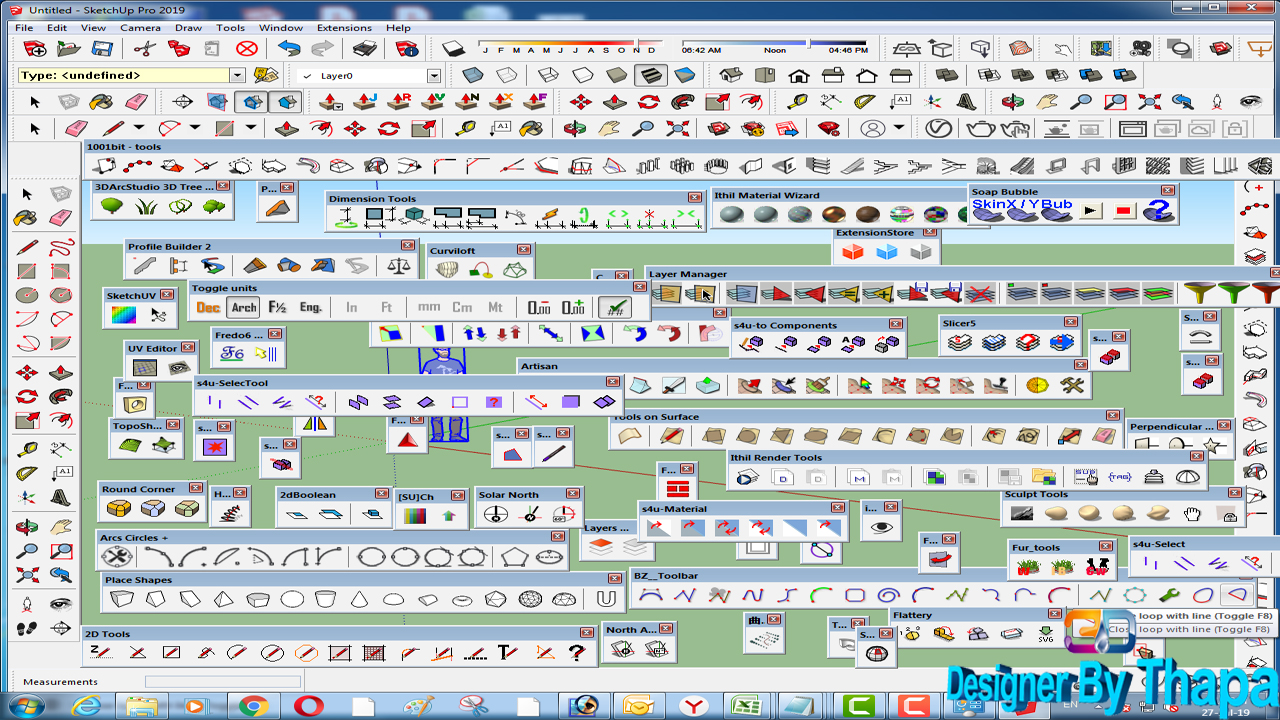Click the question mark in 2D Tools

[x=576, y=652]
